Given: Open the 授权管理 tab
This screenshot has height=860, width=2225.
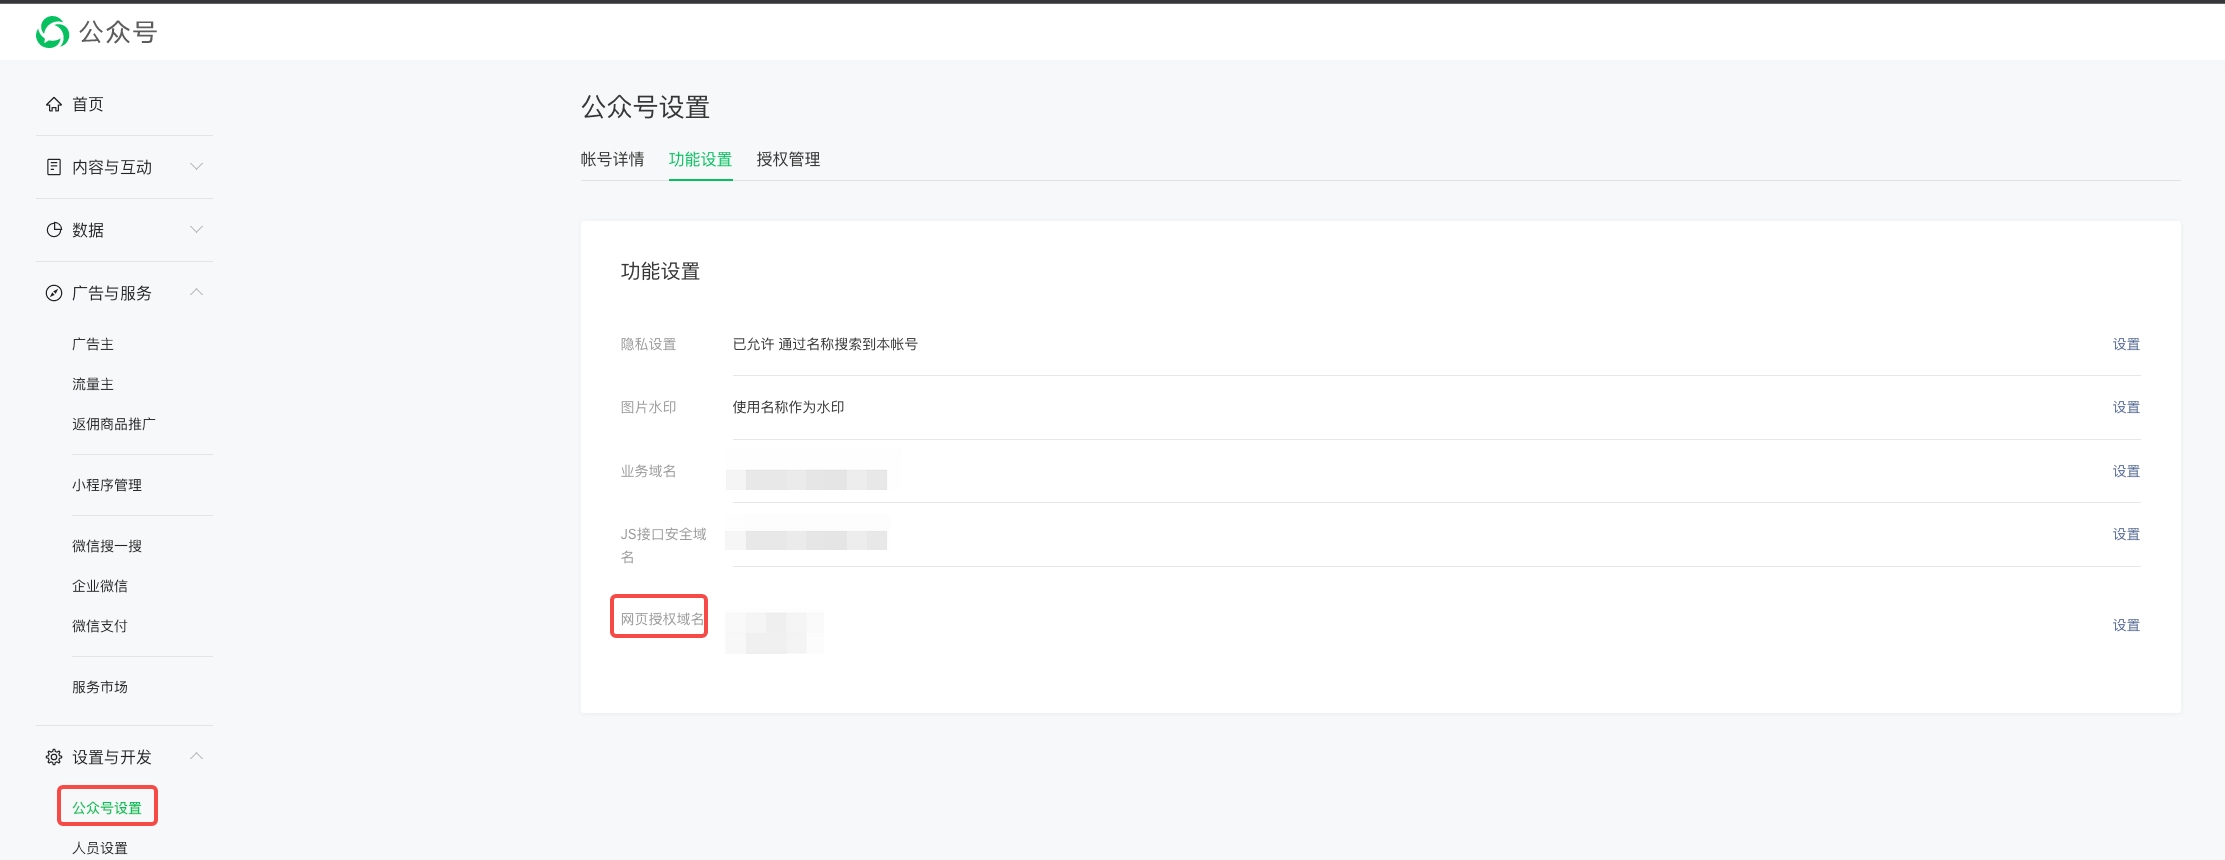Looking at the screenshot, I should (x=788, y=159).
